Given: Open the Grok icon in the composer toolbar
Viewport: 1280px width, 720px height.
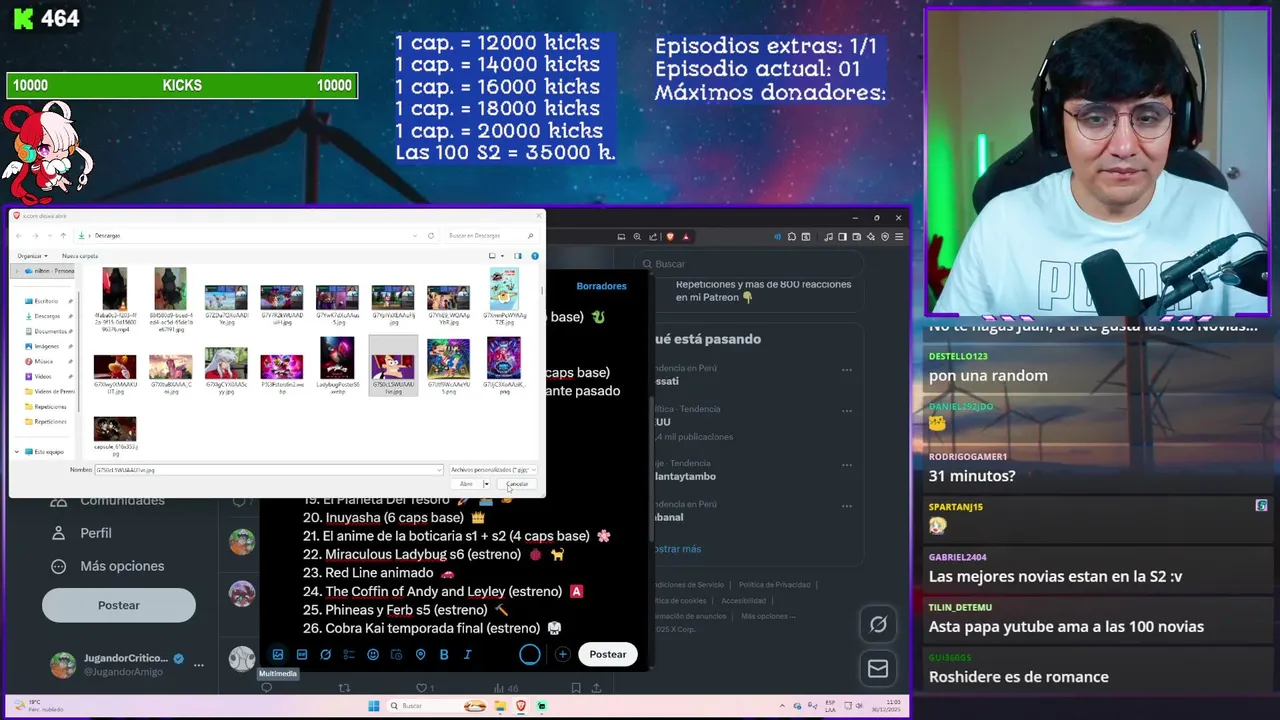Looking at the screenshot, I should tap(326, 655).
